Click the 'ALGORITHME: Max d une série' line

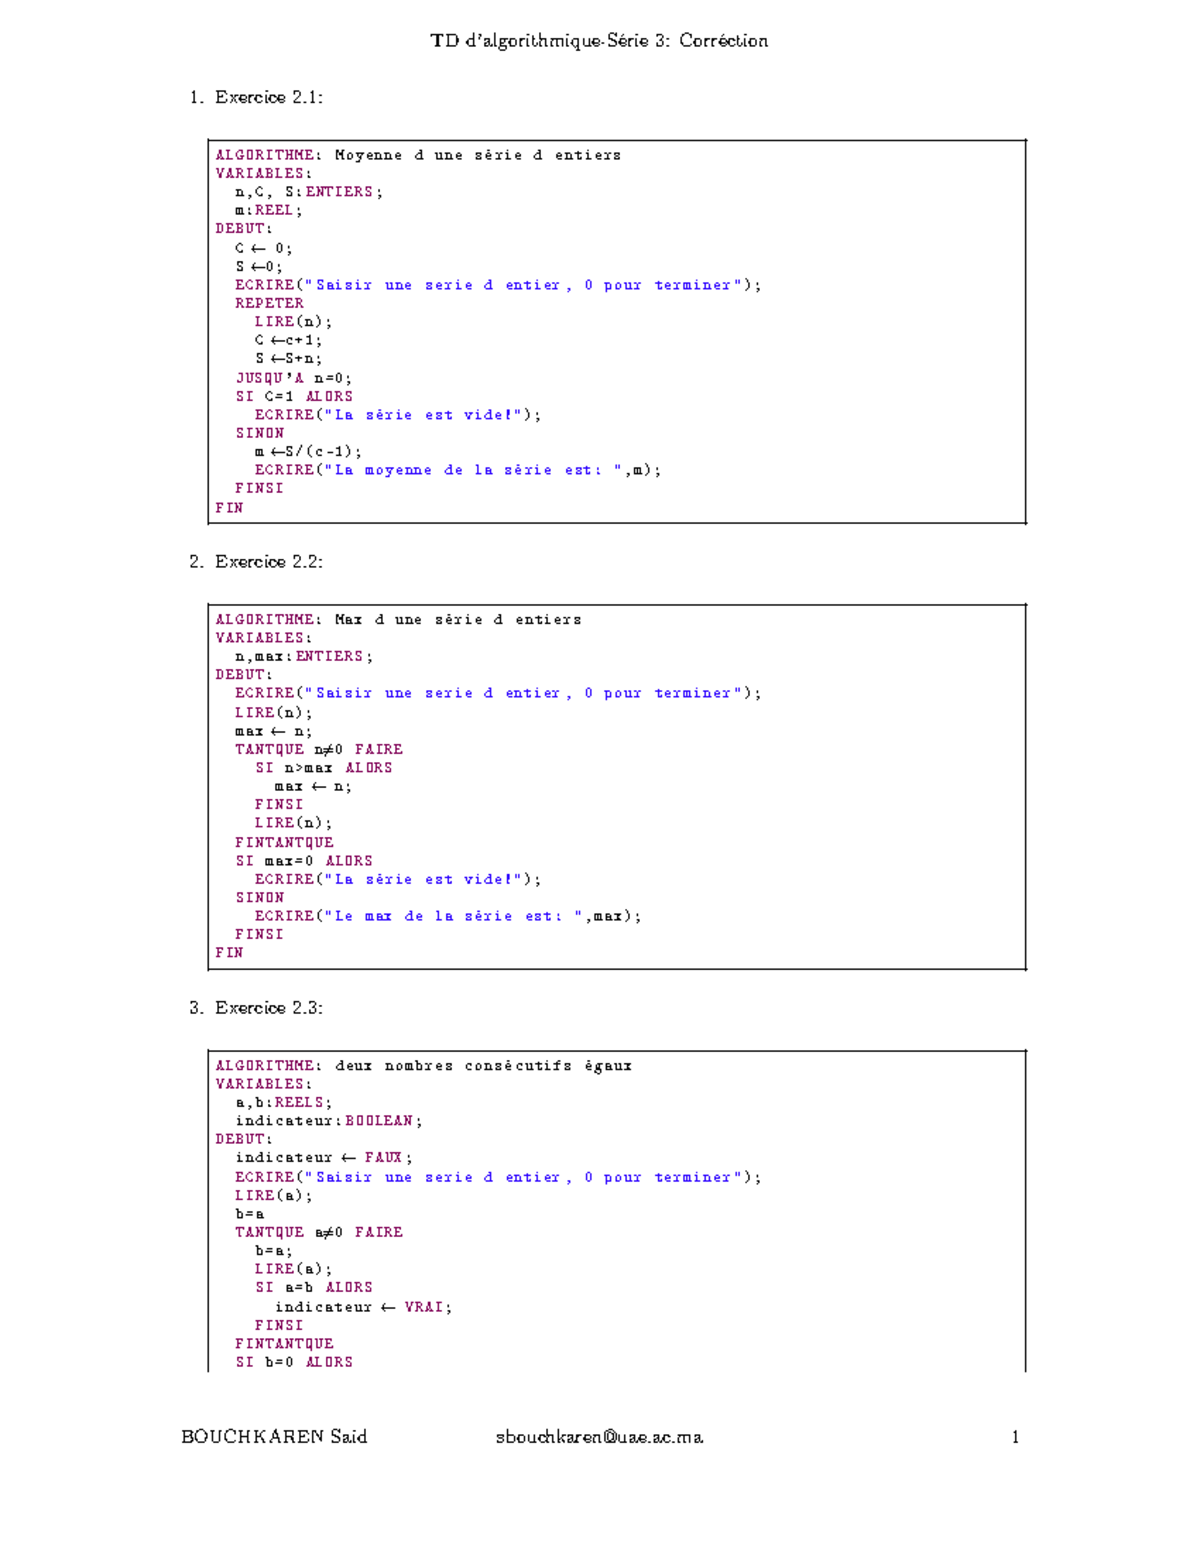click(x=398, y=620)
